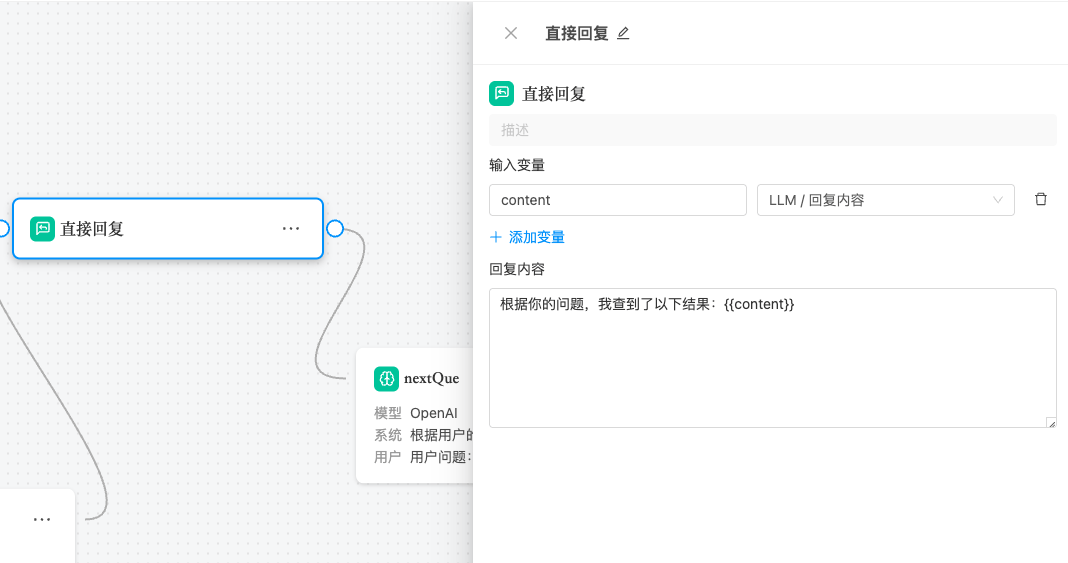Click the 系统 prompt row in nextQue node
Screen dimensions: 1068x563
(x=423, y=435)
